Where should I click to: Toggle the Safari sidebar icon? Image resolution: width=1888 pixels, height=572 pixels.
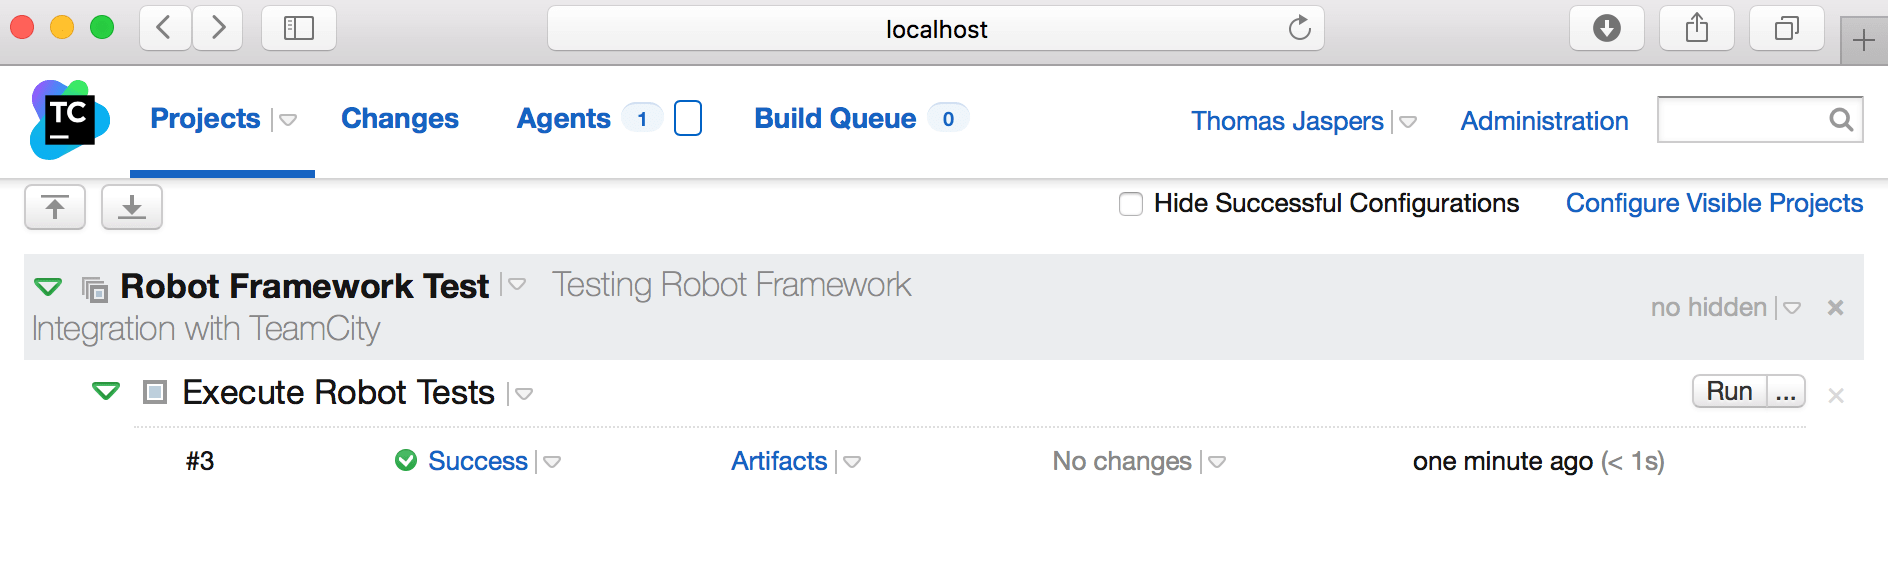tap(298, 28)
